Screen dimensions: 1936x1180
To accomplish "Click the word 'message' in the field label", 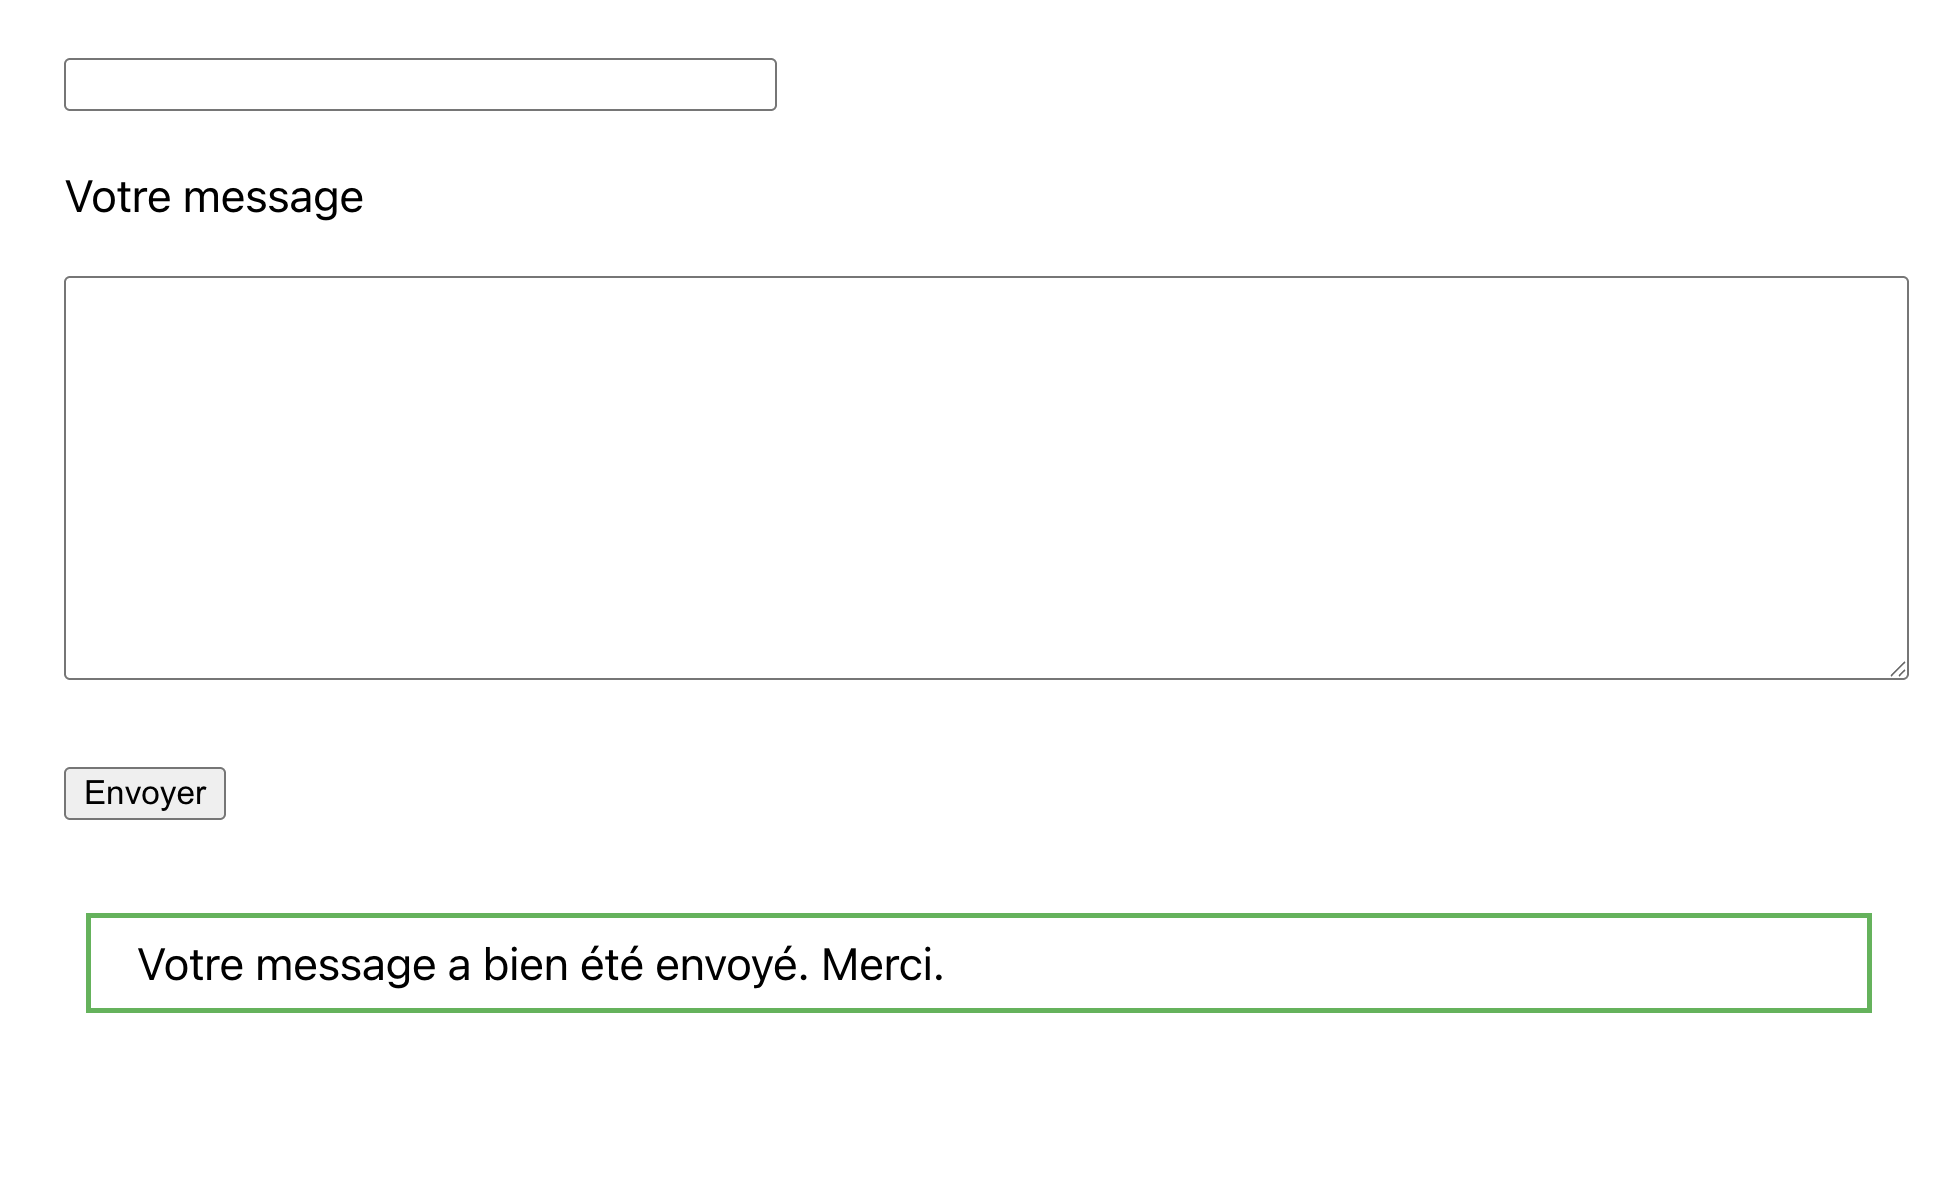I will [x=273, y=197].
